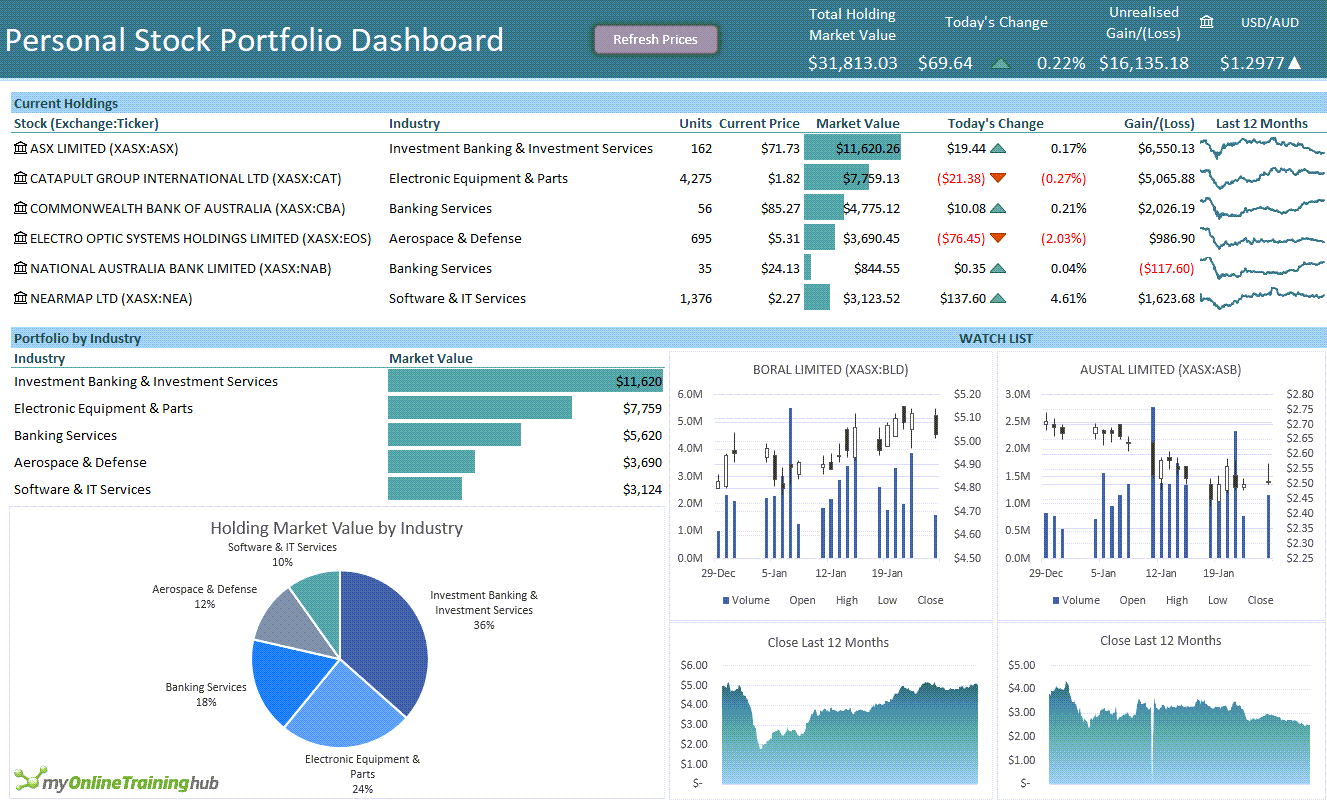Screen dimensions: 1327x801
Task: Click the bank icon next to CATAPULT GROUP INTERNATIONAL
Action: click(x=20, y=177)
